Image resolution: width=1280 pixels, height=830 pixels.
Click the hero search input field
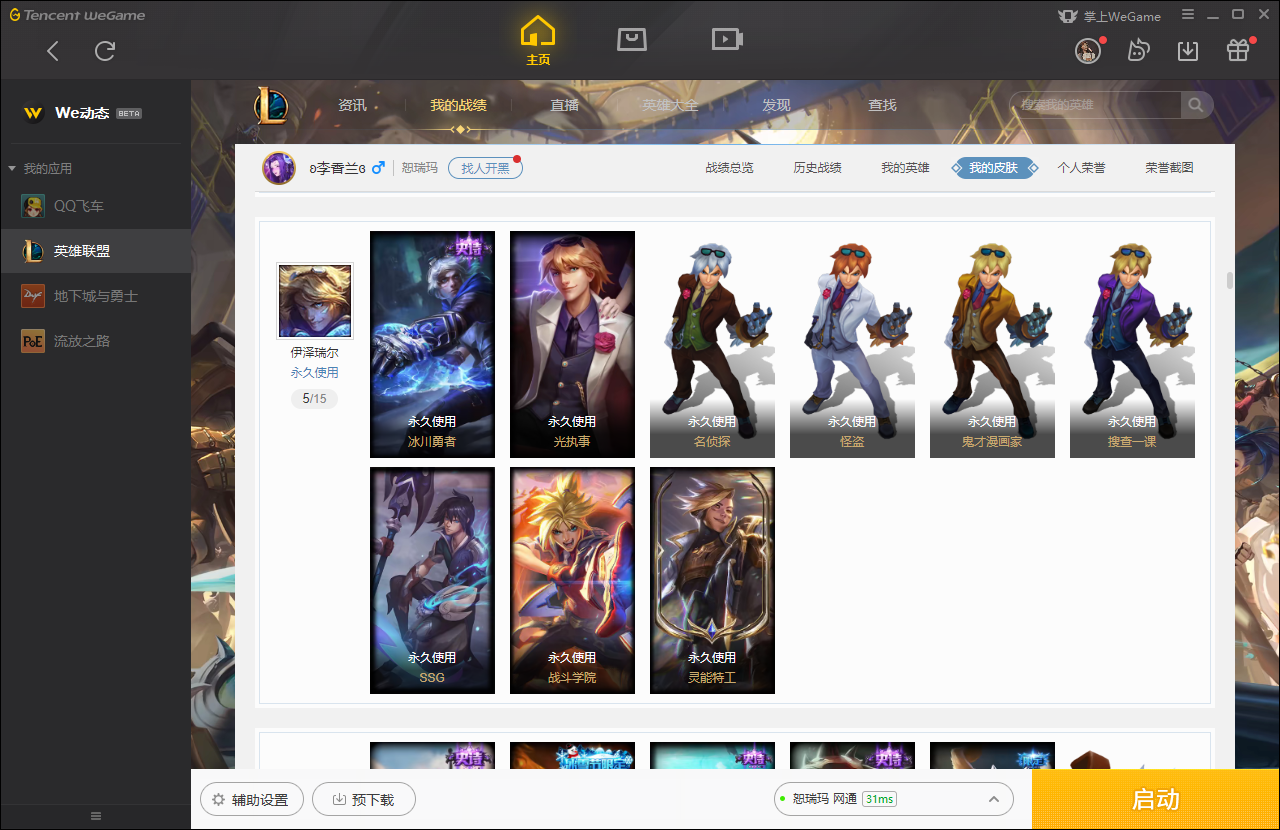tap(1097, 105)
